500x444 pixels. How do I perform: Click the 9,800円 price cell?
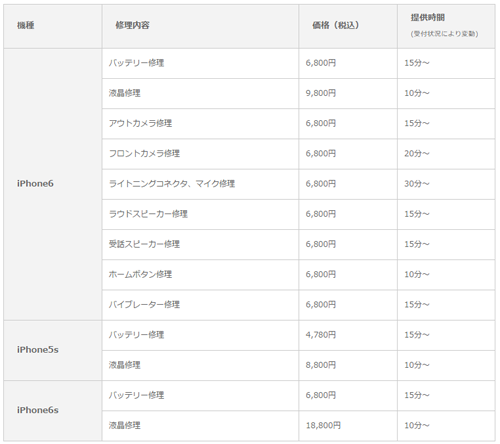coord(348,94)
